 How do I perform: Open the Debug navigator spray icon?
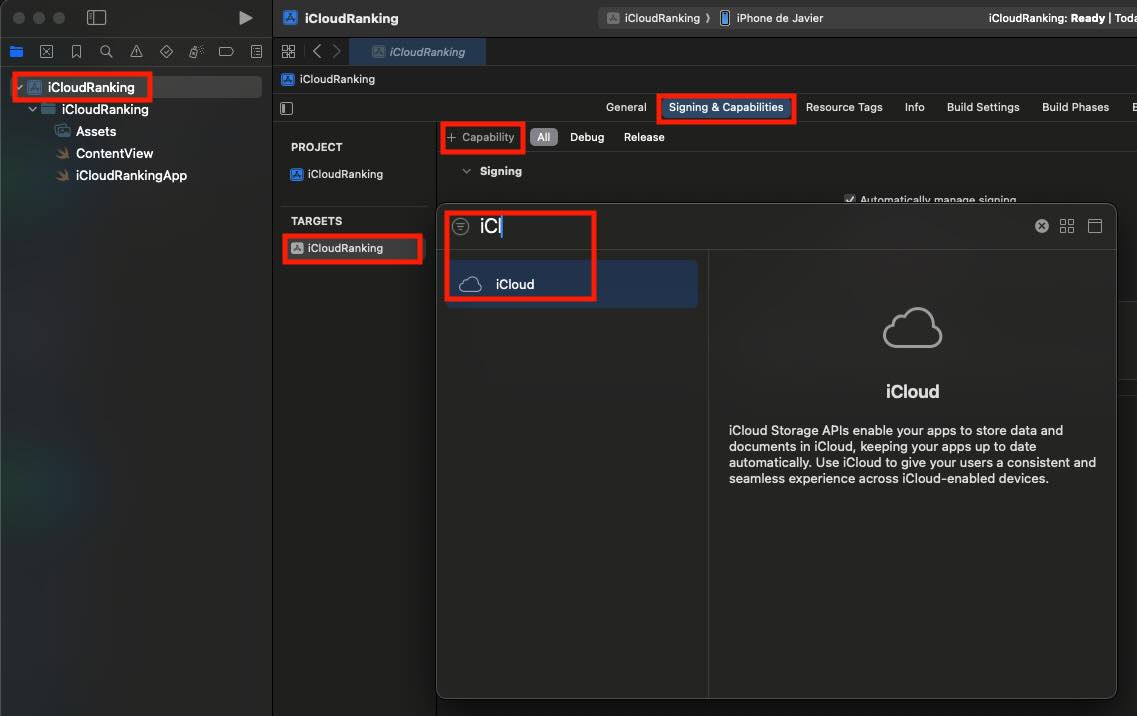[196, 52]
